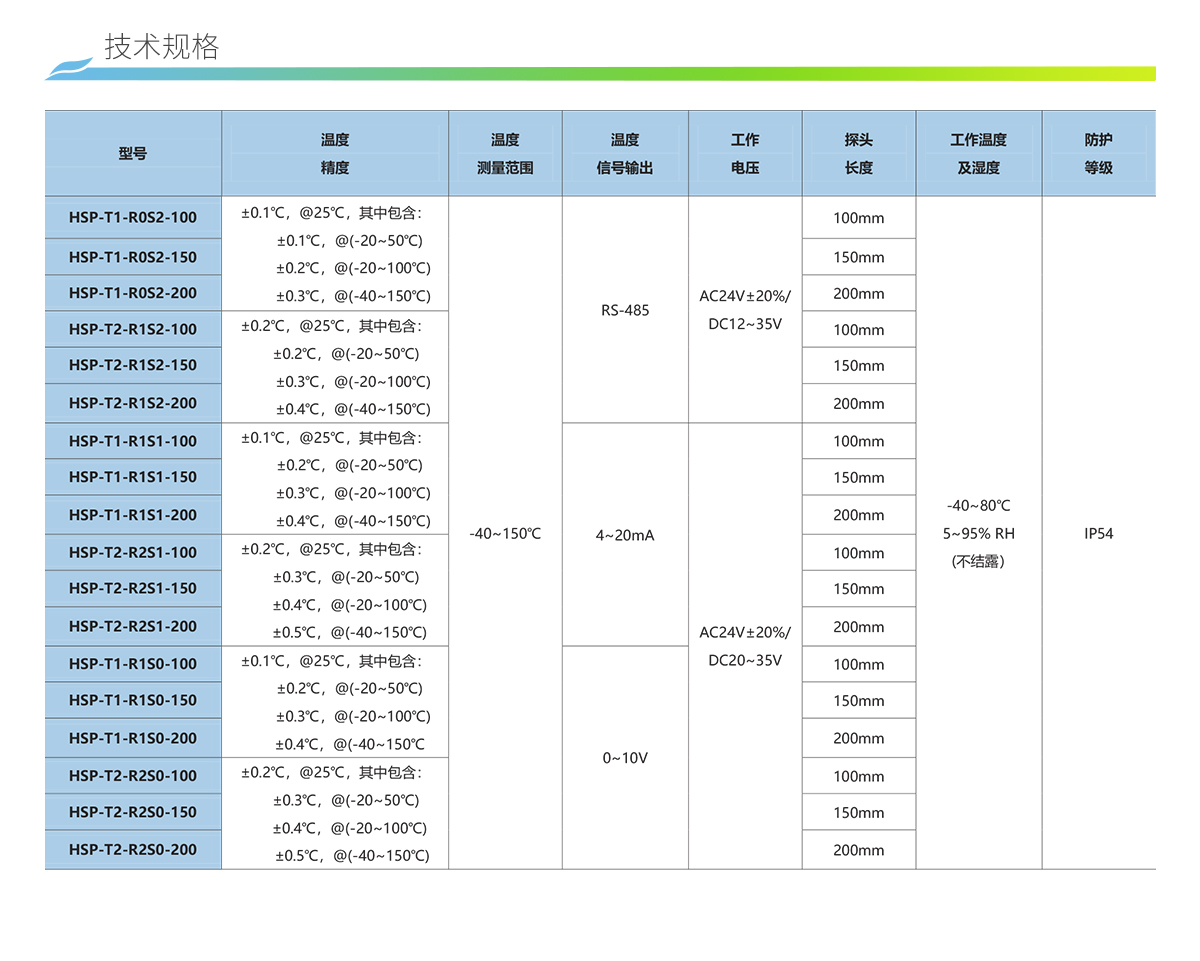Select the 0~10V signal output cell
The height and width of the screenshot is (961, 1200).
click(625, 758)
